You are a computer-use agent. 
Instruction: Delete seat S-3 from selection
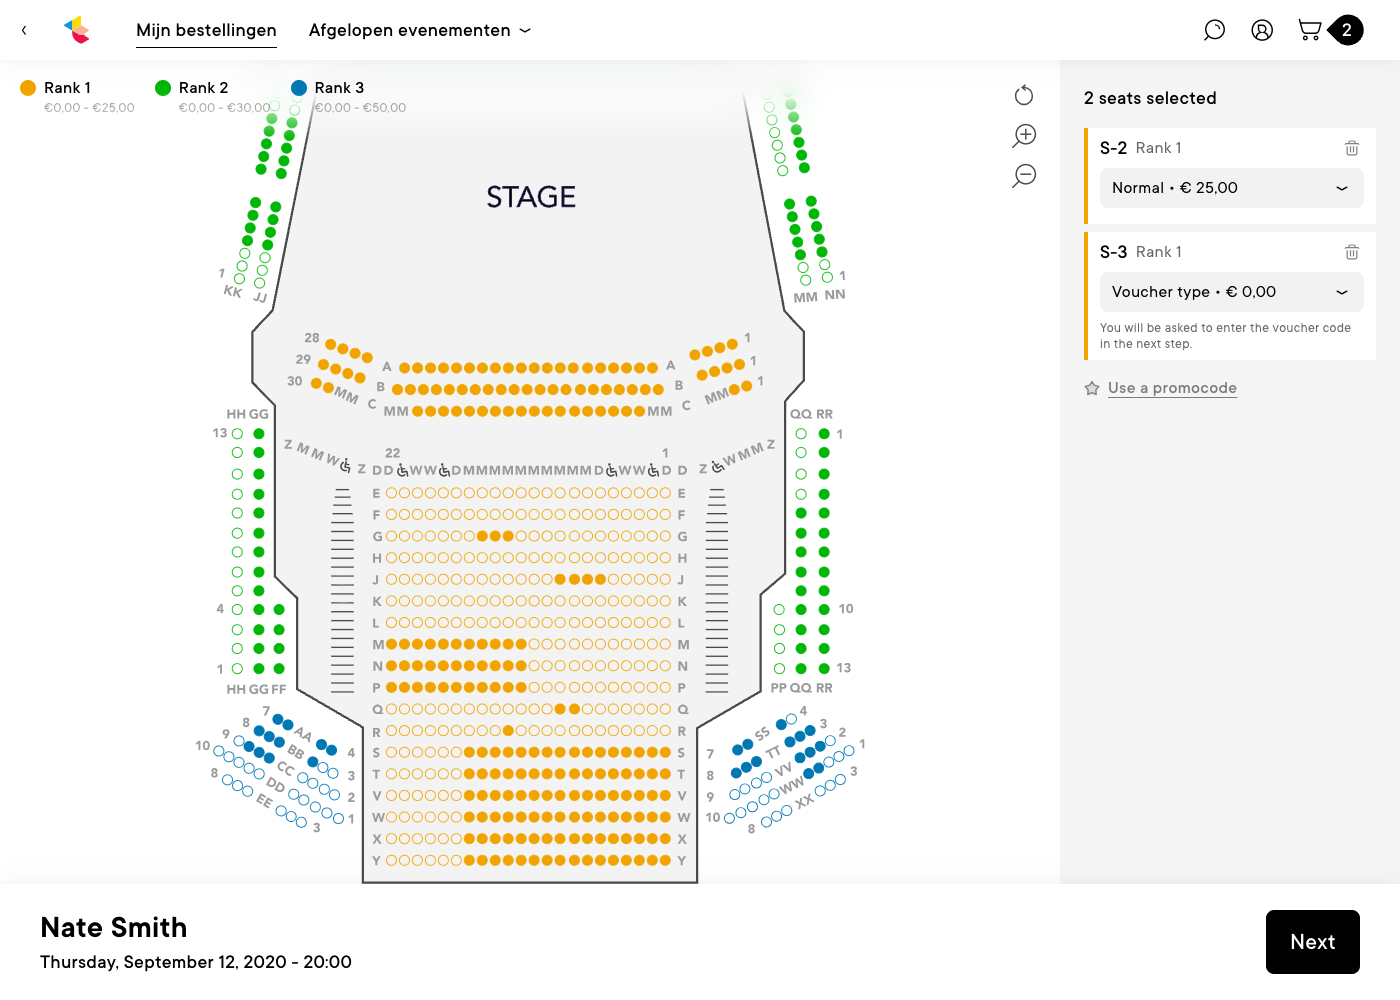pyautogui.click(x=1352, y=252)
